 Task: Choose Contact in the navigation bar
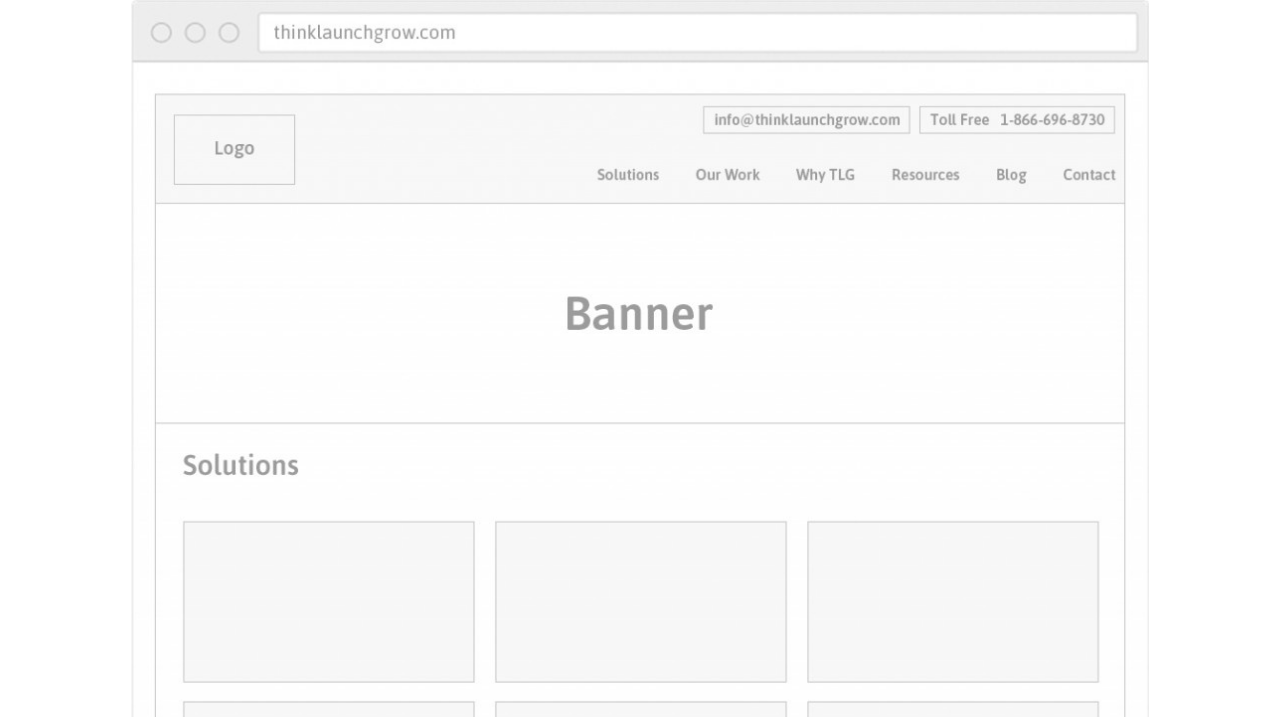(x=1089, y=175)
